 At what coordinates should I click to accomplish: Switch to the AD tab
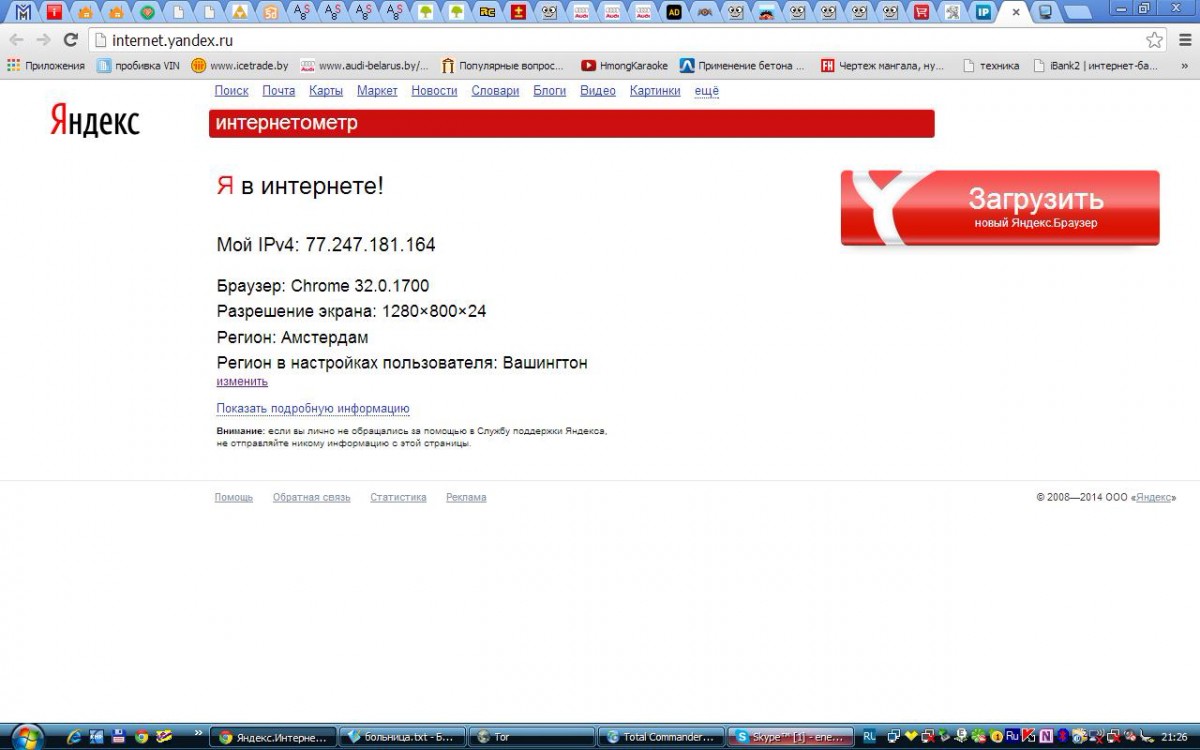(x=674, y=12)
